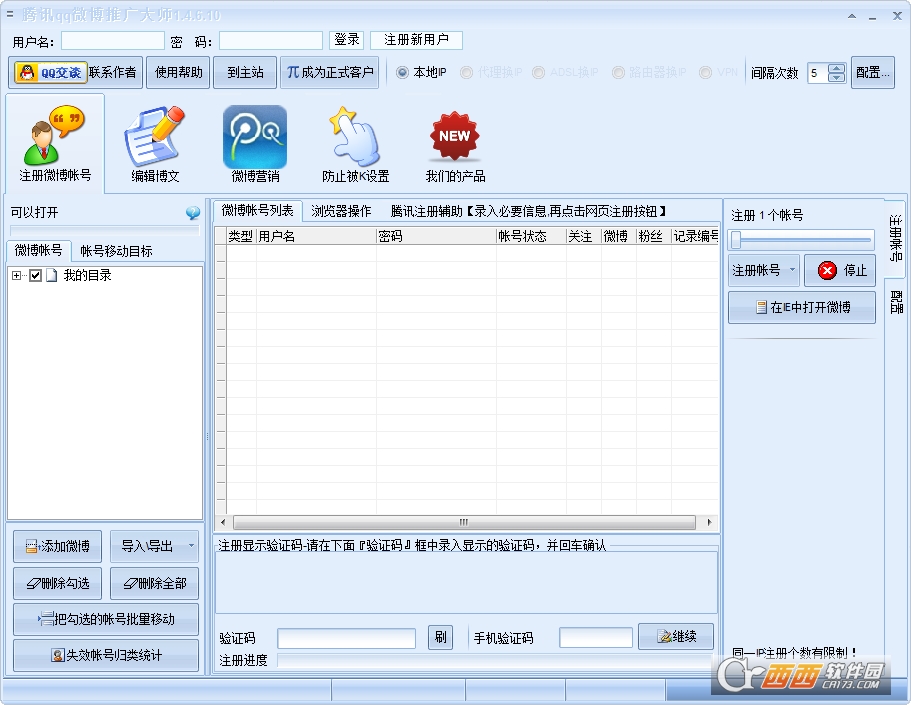Click the 刷 refresh captcha button

click(x=440, y=638)
